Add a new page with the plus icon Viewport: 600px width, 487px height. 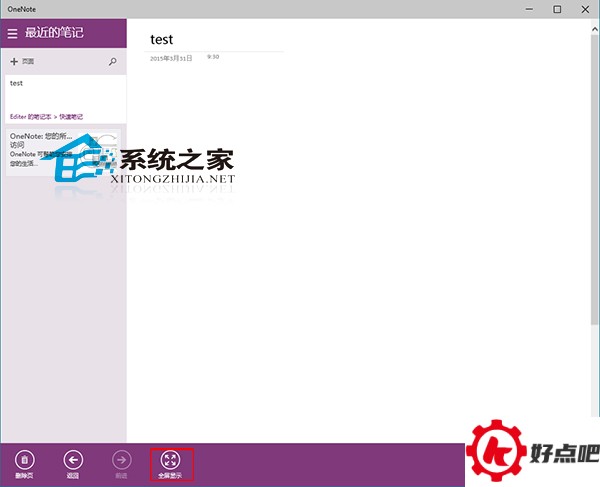point(14,62)
